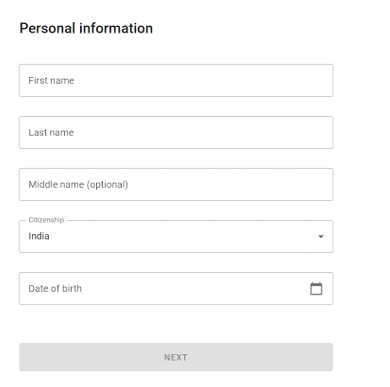Click into the Date of birth field

pos(176,289)
